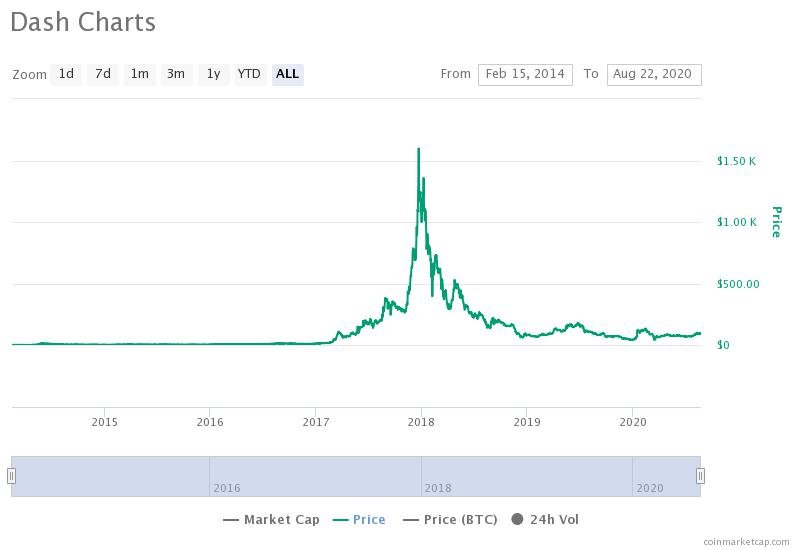Click the 2020 x-axis label under the chart
Screen dimensions: 800x550
(633, 422)
